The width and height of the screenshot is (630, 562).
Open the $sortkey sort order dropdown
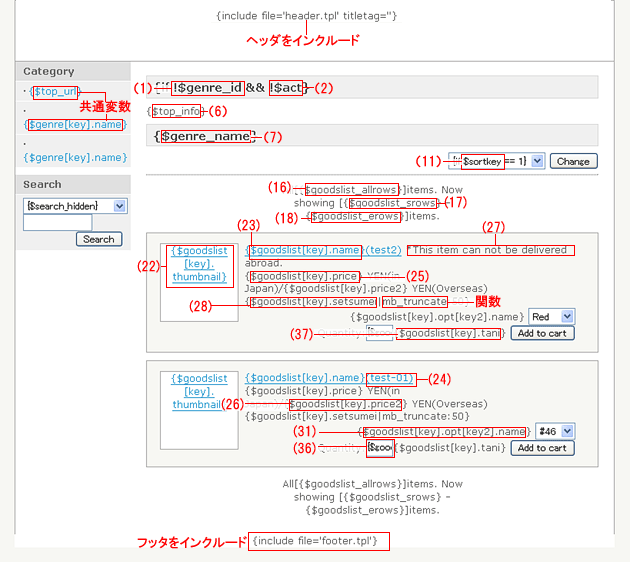tap(495, 160)
